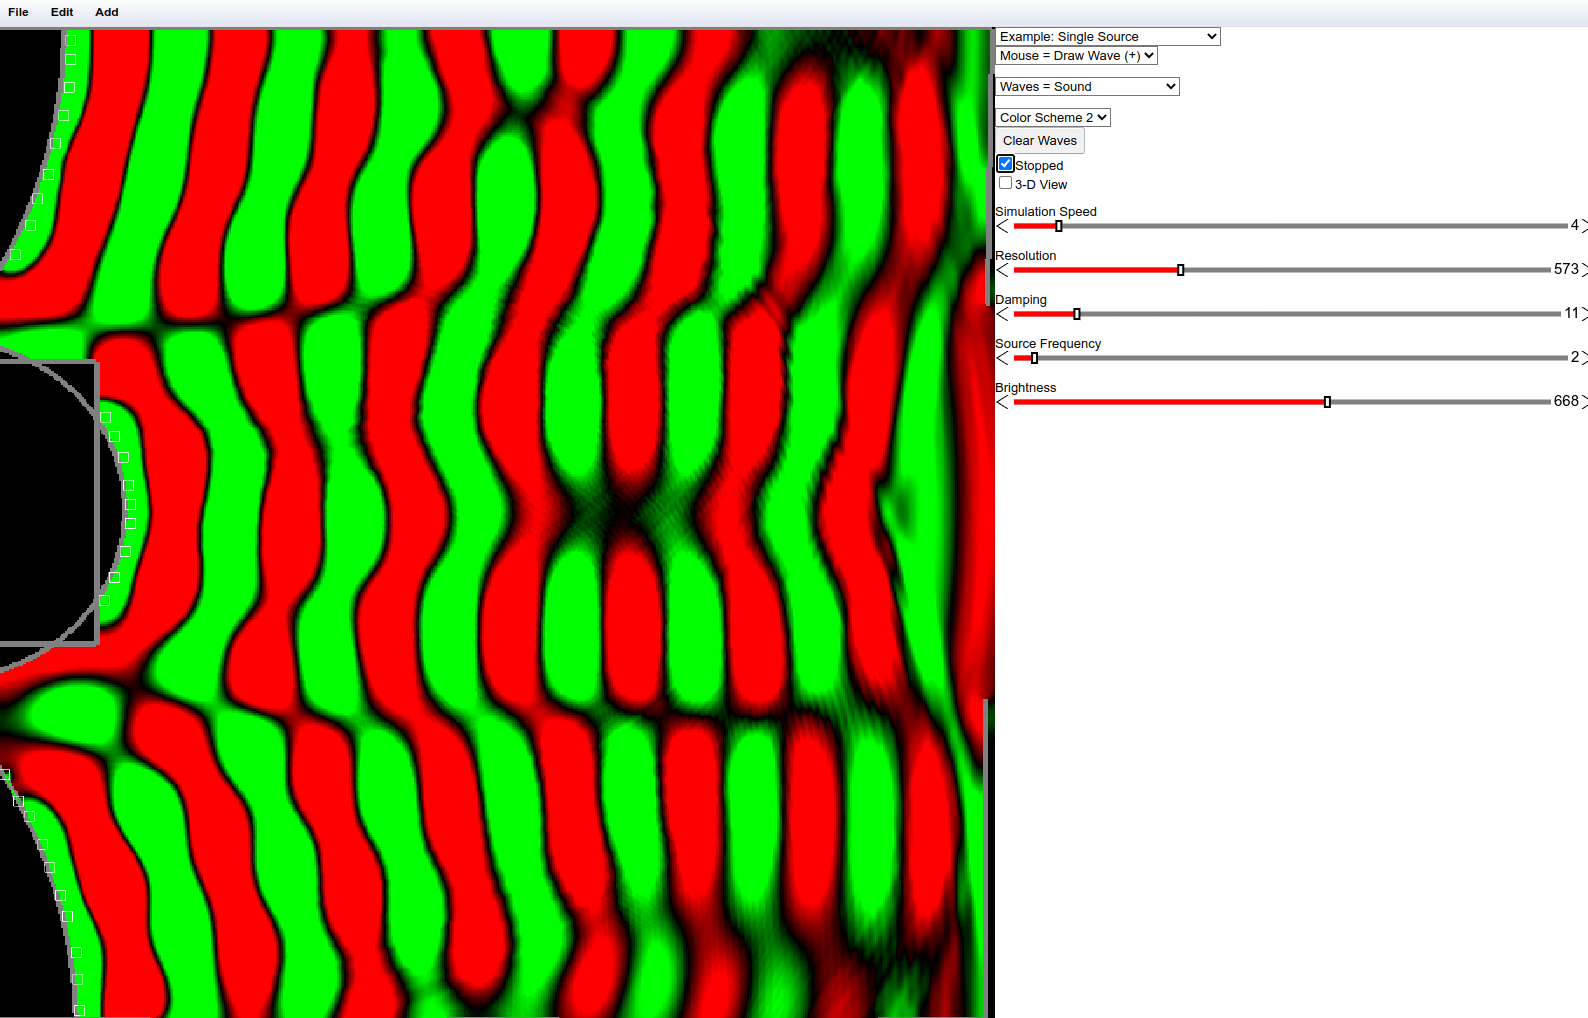Open the Edit menu
Screen dimensions: 1588x1018
point(62,12)
